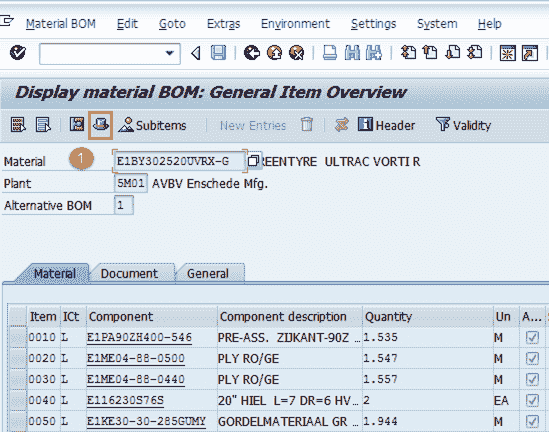Screen dimensions: 549x432
Task: Click the Subitems button
Action: (152, 125)
